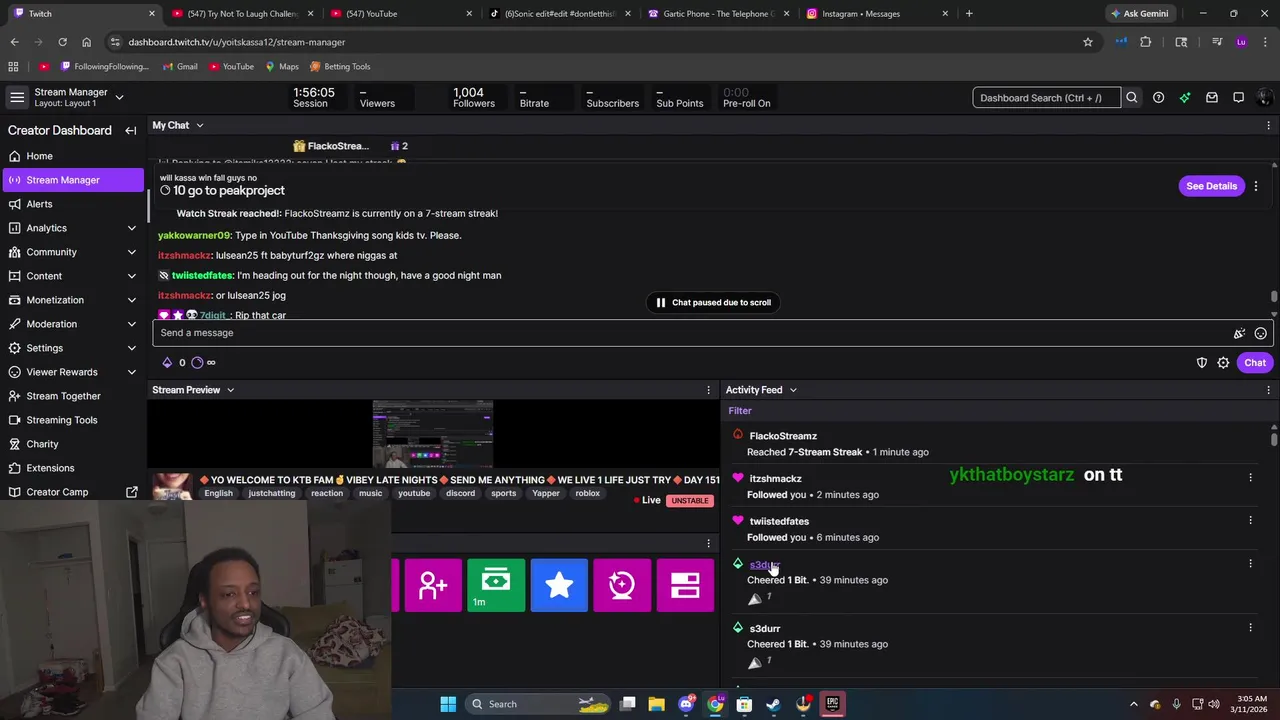Click the green sparkle icon in dashboard header
Image resolution: width=1280 pixels, height=720 pixels.
[1185, 98]
